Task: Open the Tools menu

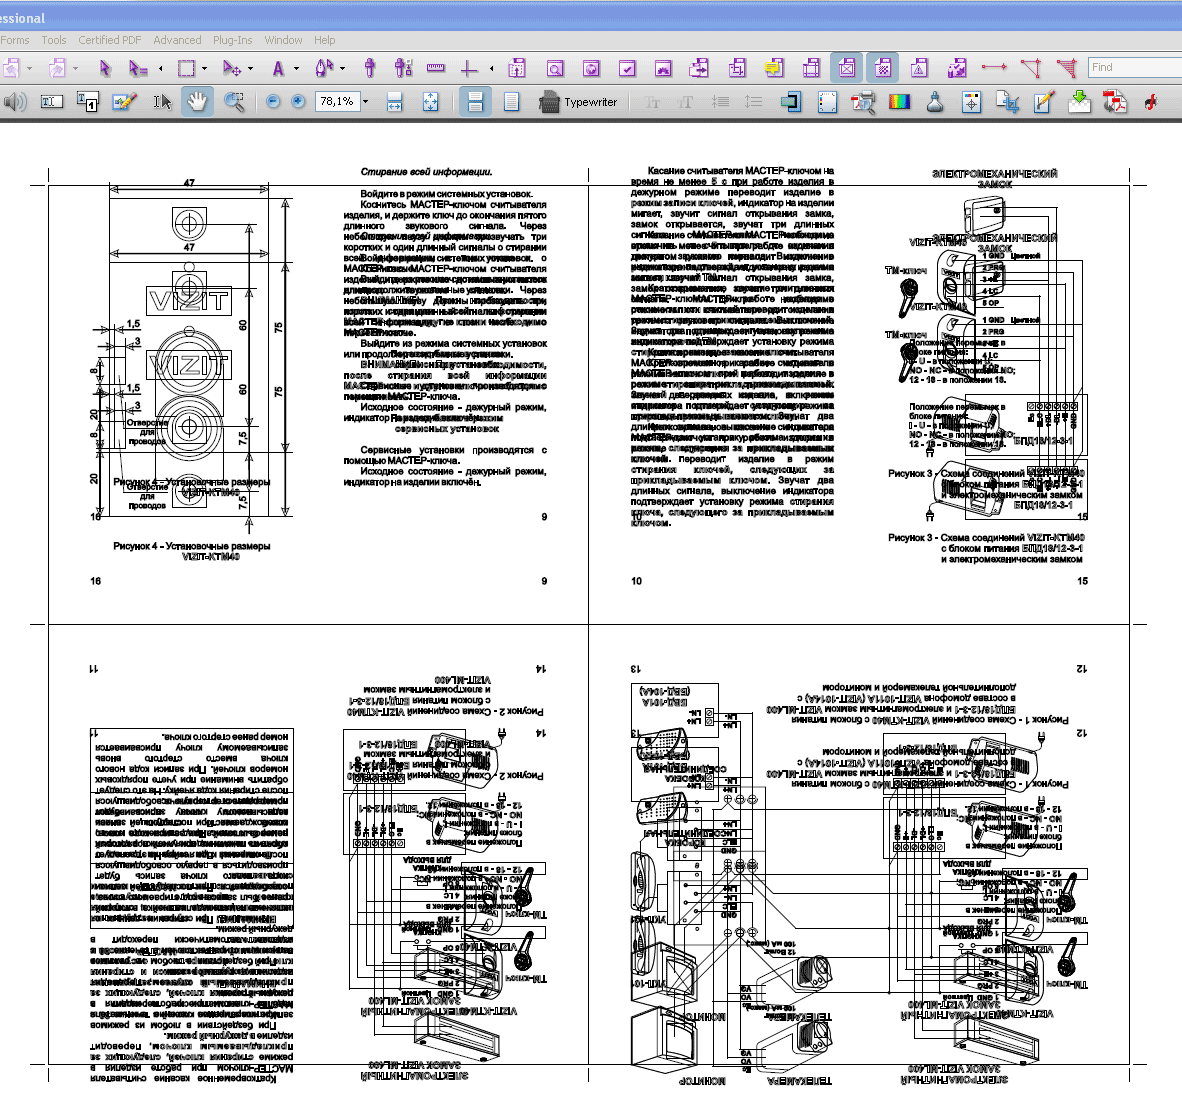Action: 54,40
